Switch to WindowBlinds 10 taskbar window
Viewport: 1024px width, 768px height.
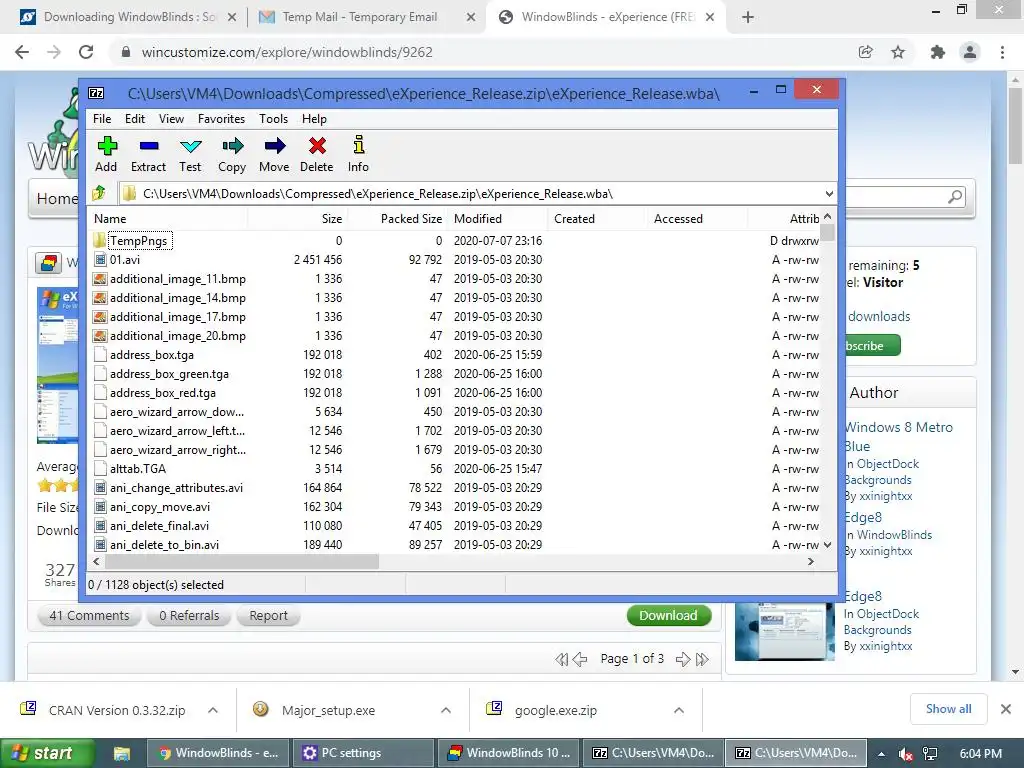point(509,753)
